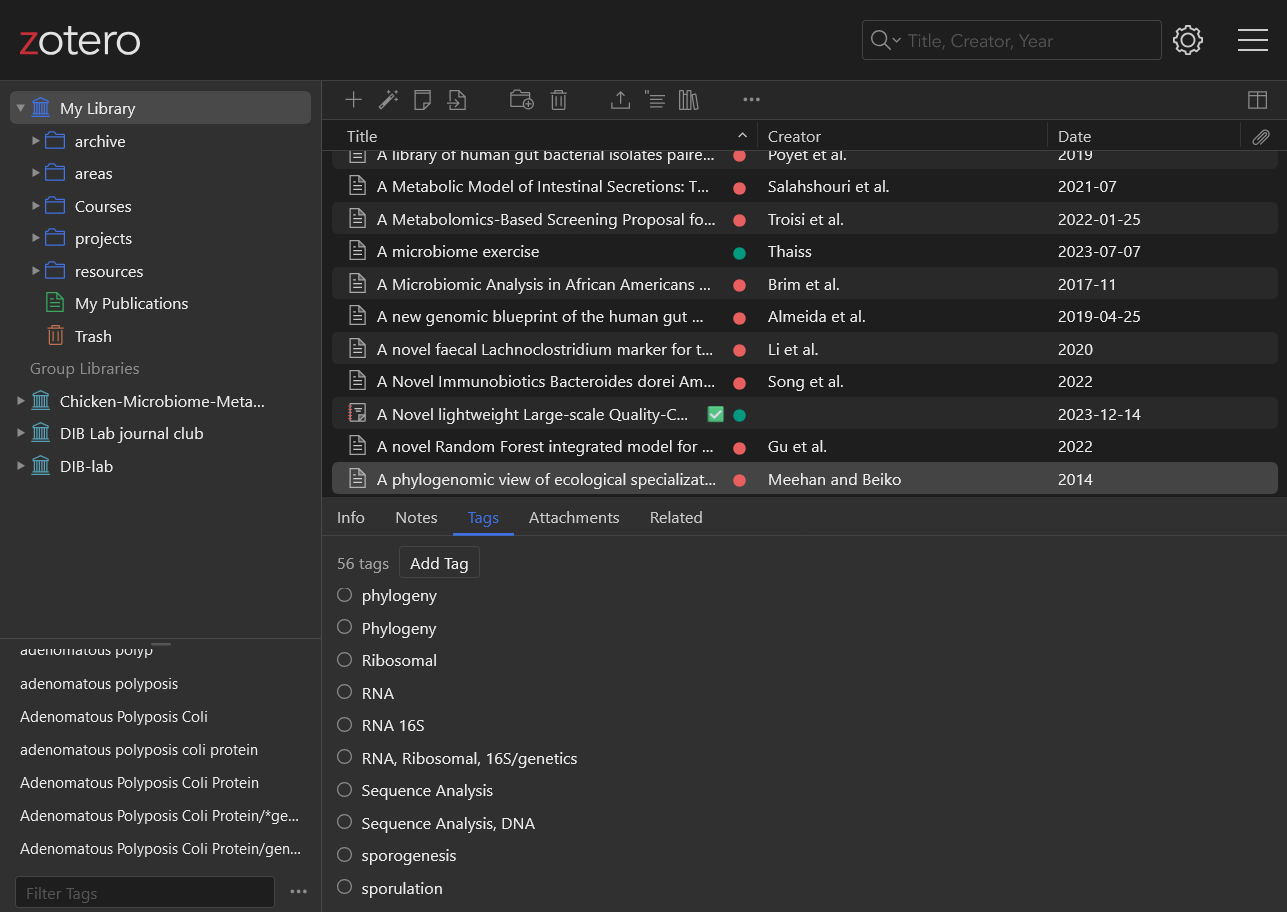The width and height of the screenshot is (1287, 912).
Task: Expand the archive collection folder
Action: click(36, 141)
